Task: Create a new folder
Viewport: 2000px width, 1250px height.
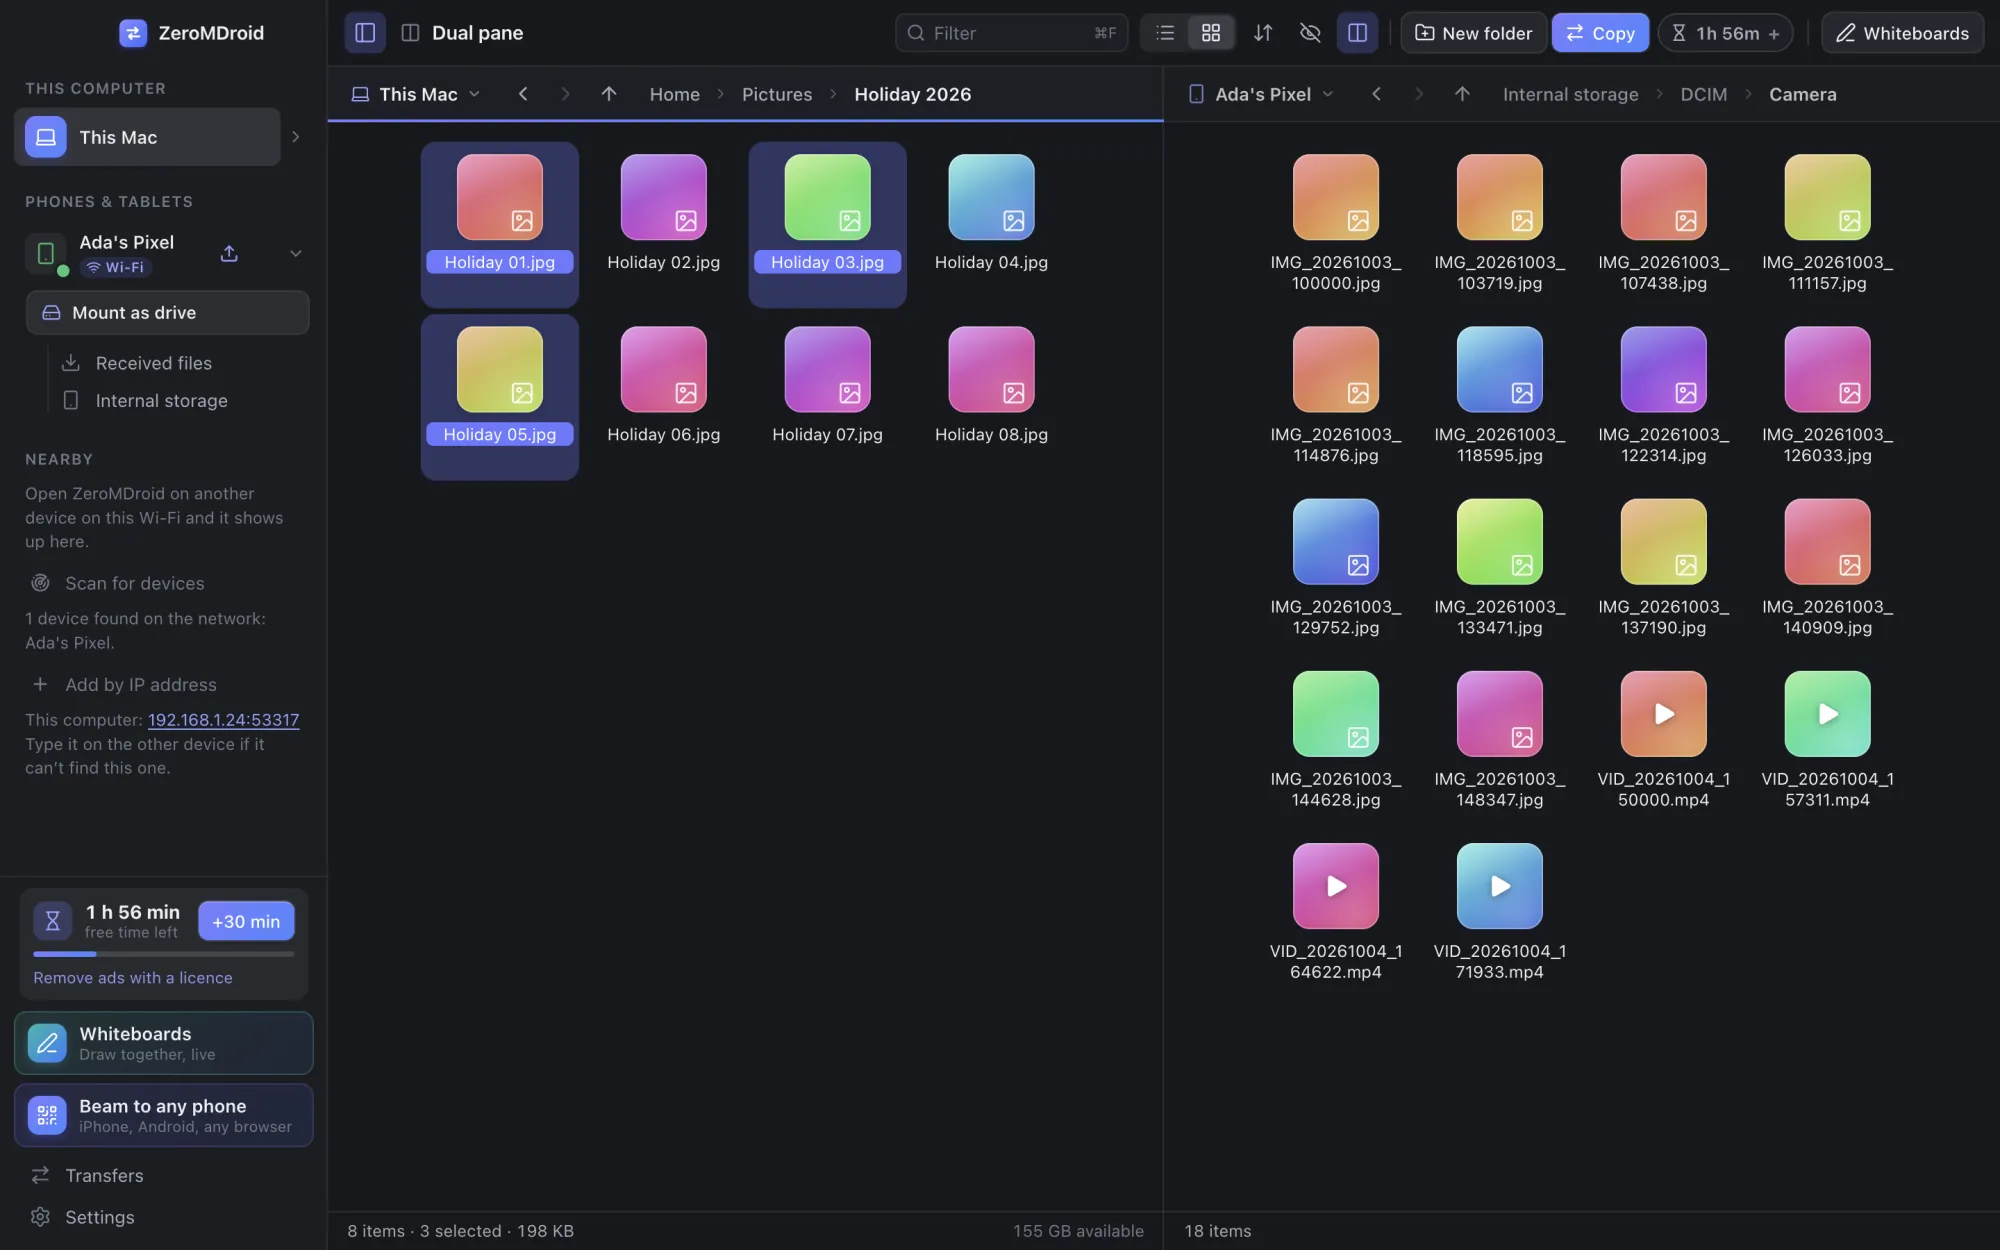Action: click(1473, 33)
